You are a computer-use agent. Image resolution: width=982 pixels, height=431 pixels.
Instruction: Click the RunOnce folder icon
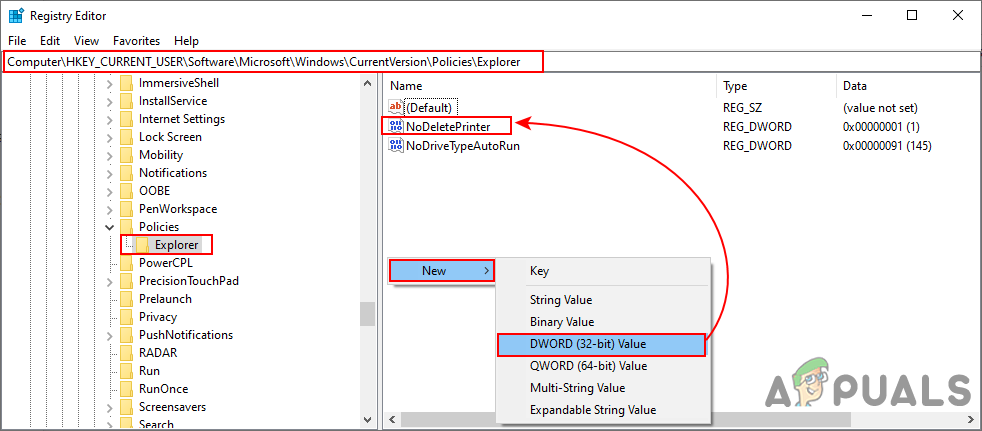pyautogui.click(x=127, y=388)
